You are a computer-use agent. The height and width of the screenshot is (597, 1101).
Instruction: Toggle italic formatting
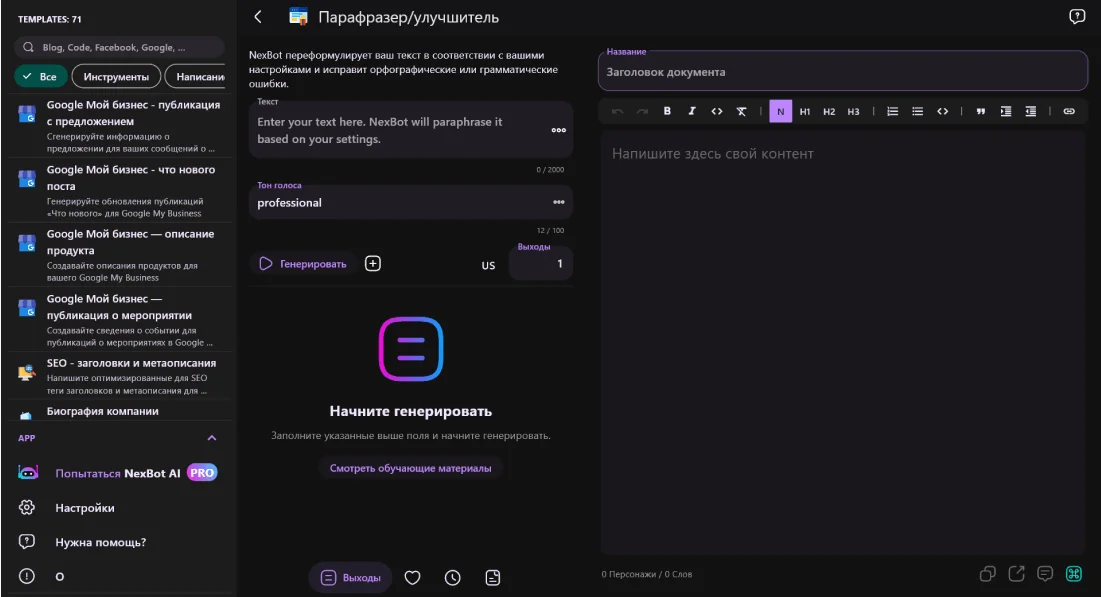[692, 111]
